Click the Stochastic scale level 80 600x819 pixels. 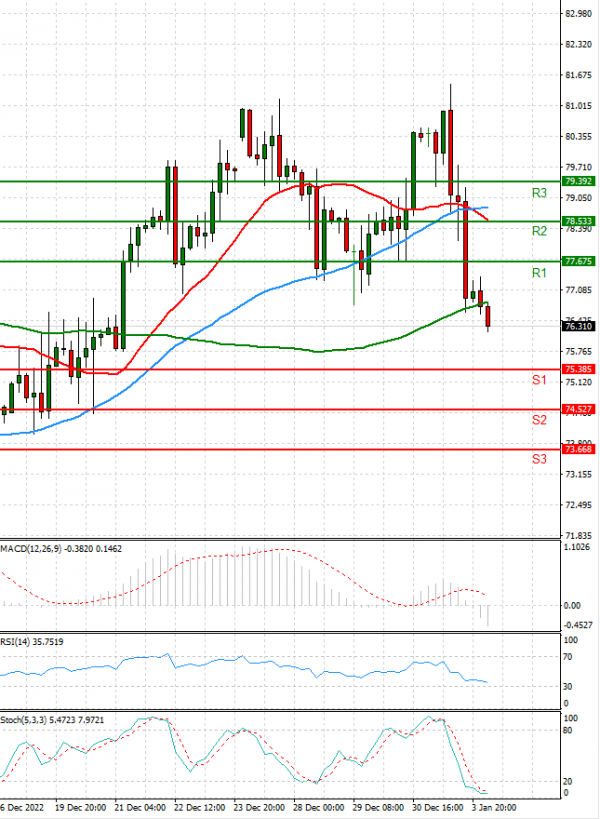569,731
